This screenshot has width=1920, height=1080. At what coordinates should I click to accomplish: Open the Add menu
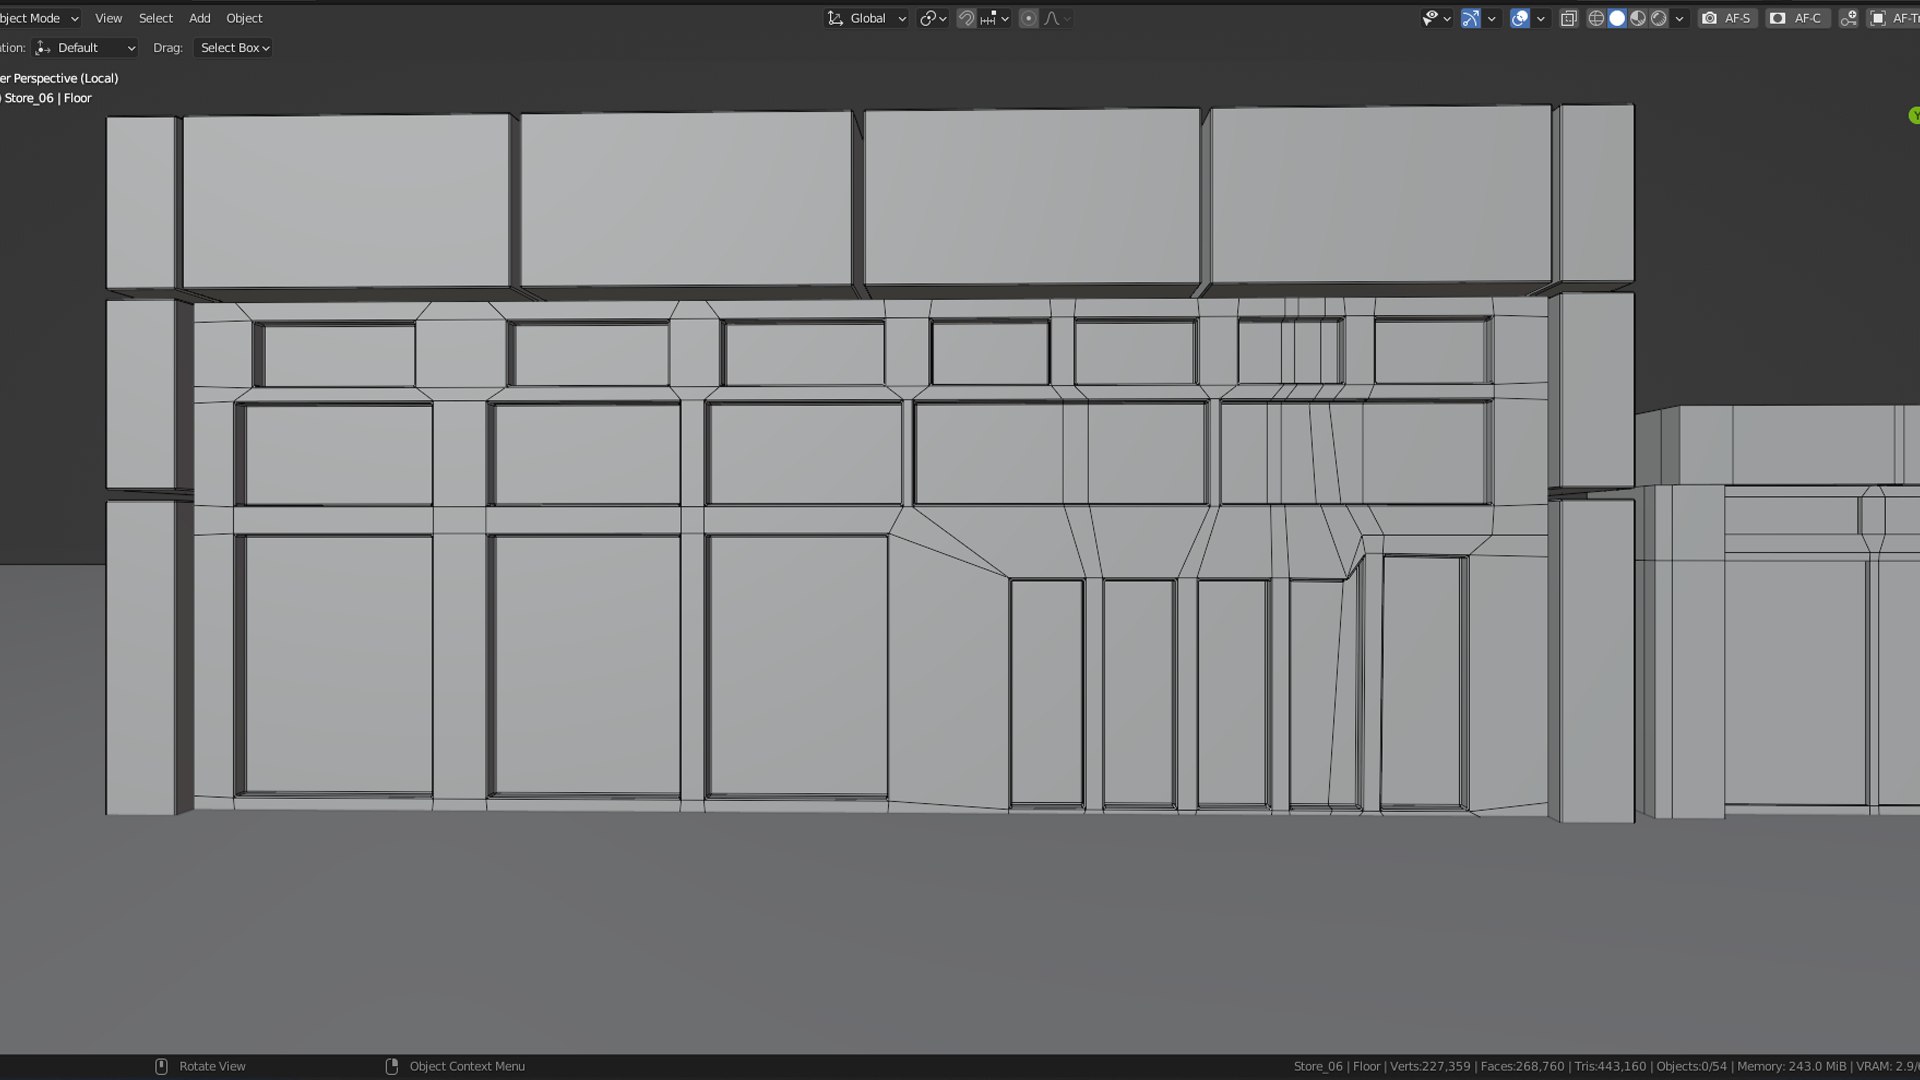(200, 18)
